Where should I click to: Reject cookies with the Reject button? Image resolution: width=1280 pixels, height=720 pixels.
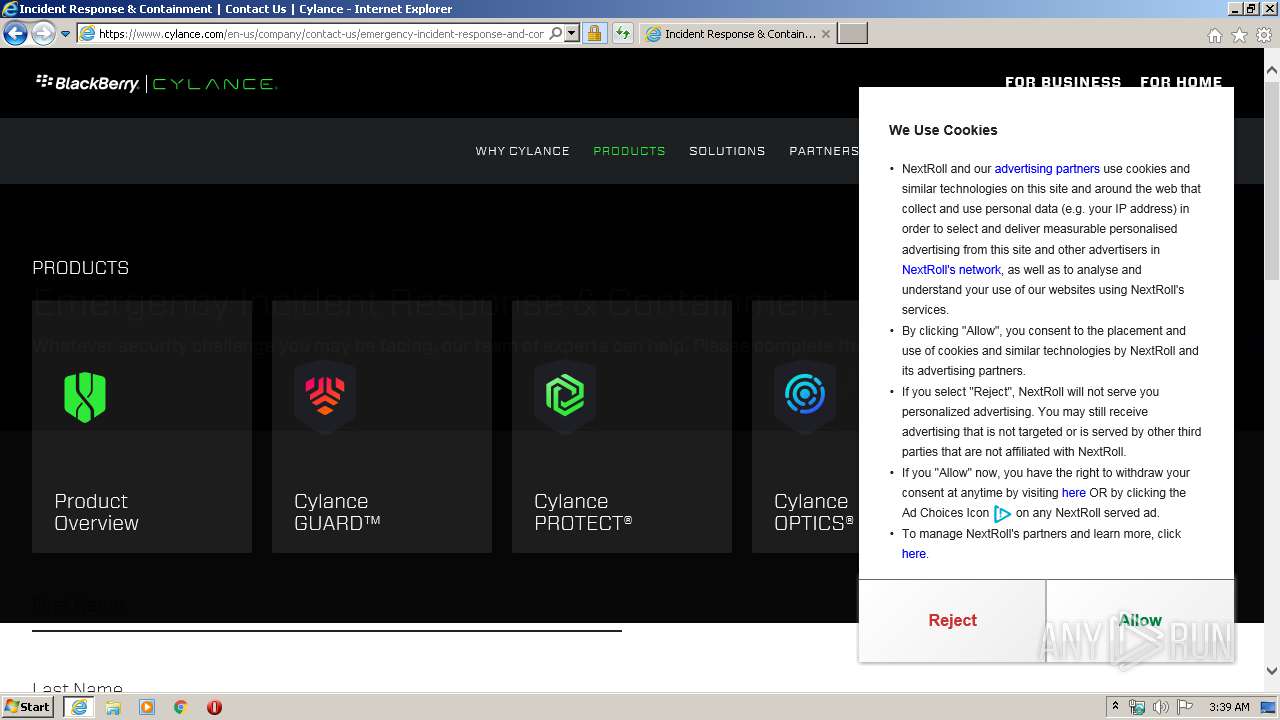coord(952,620)
